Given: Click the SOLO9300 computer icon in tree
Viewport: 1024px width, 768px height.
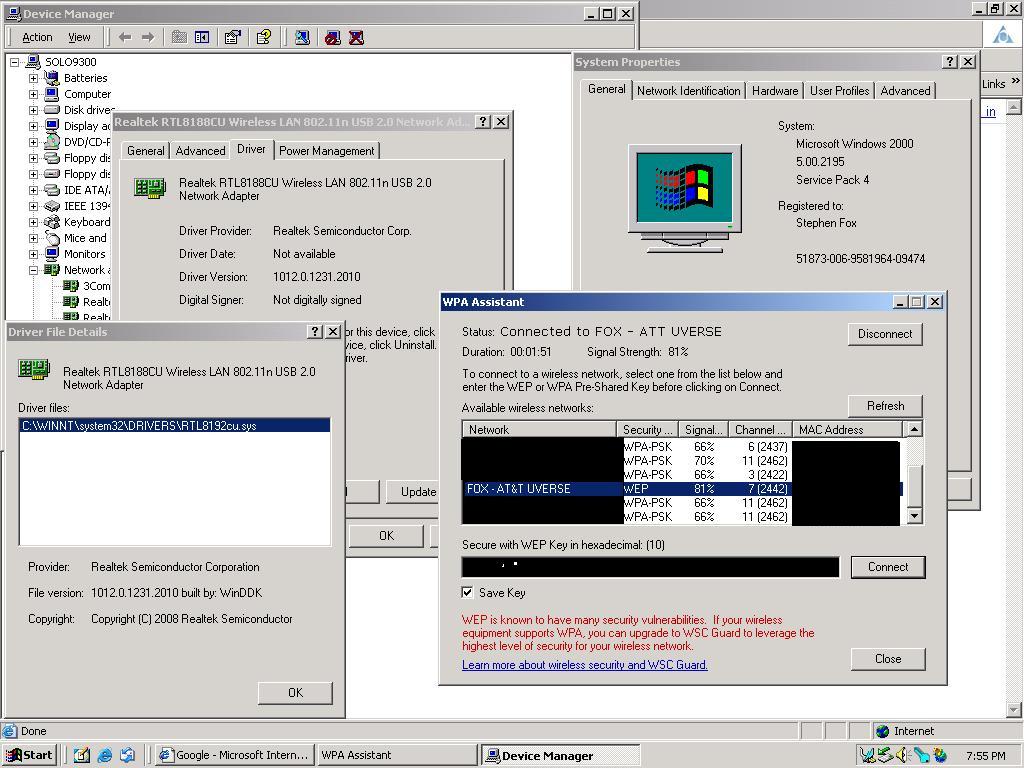Looking at the screenshot, I should coord(33,62).
